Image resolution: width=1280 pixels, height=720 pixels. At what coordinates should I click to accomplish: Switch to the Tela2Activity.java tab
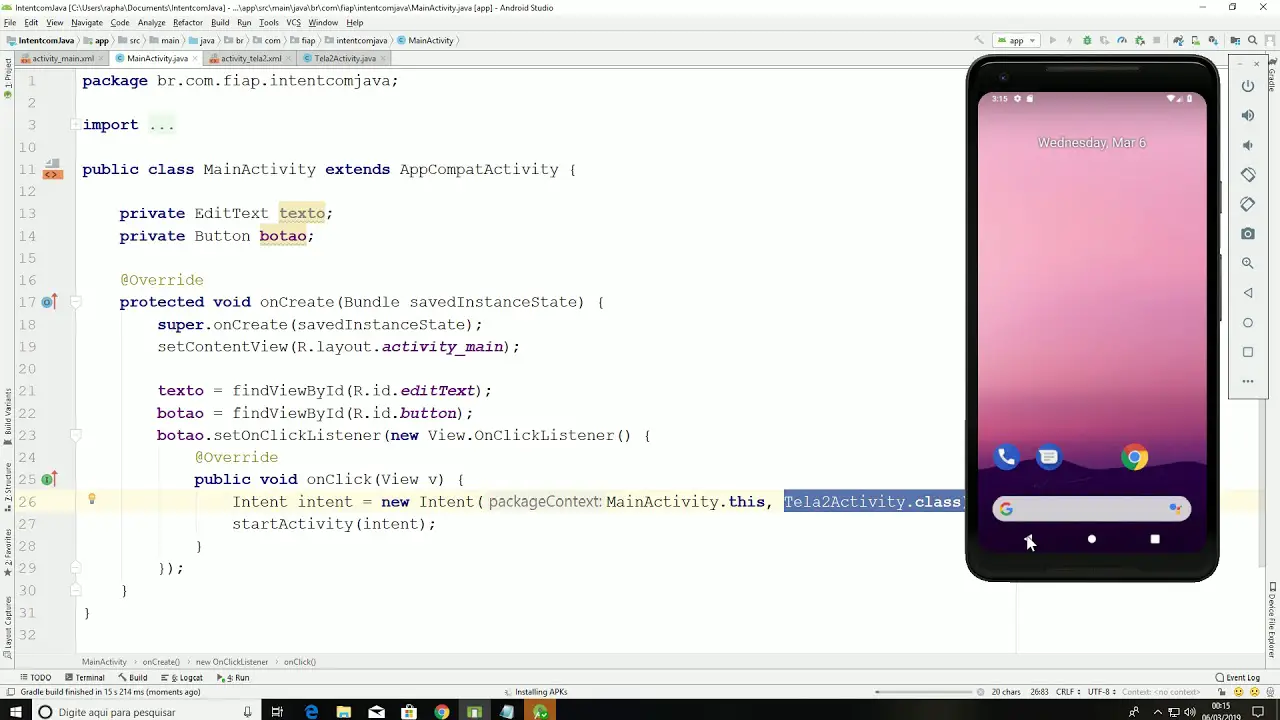click(x=344, y=58)
